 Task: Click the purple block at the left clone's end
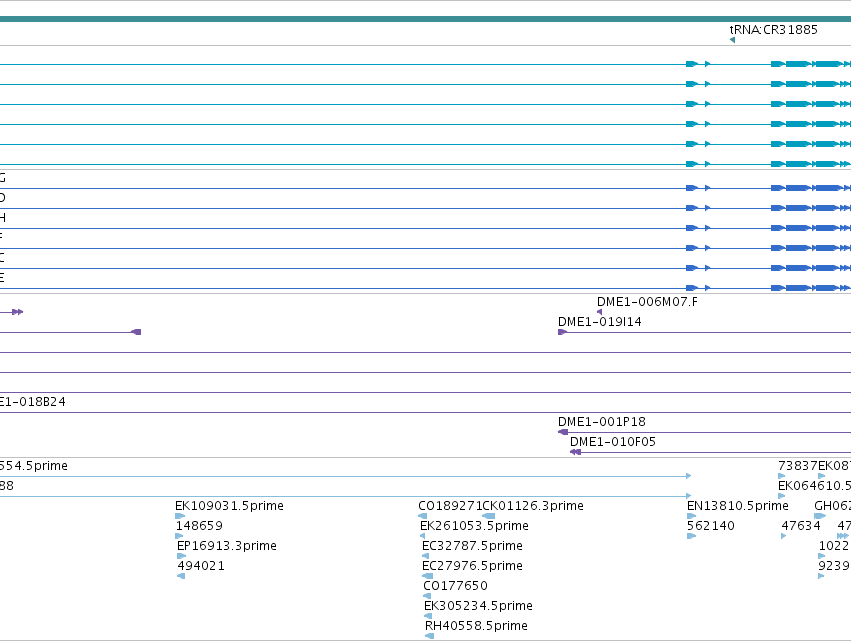[137, 332]
